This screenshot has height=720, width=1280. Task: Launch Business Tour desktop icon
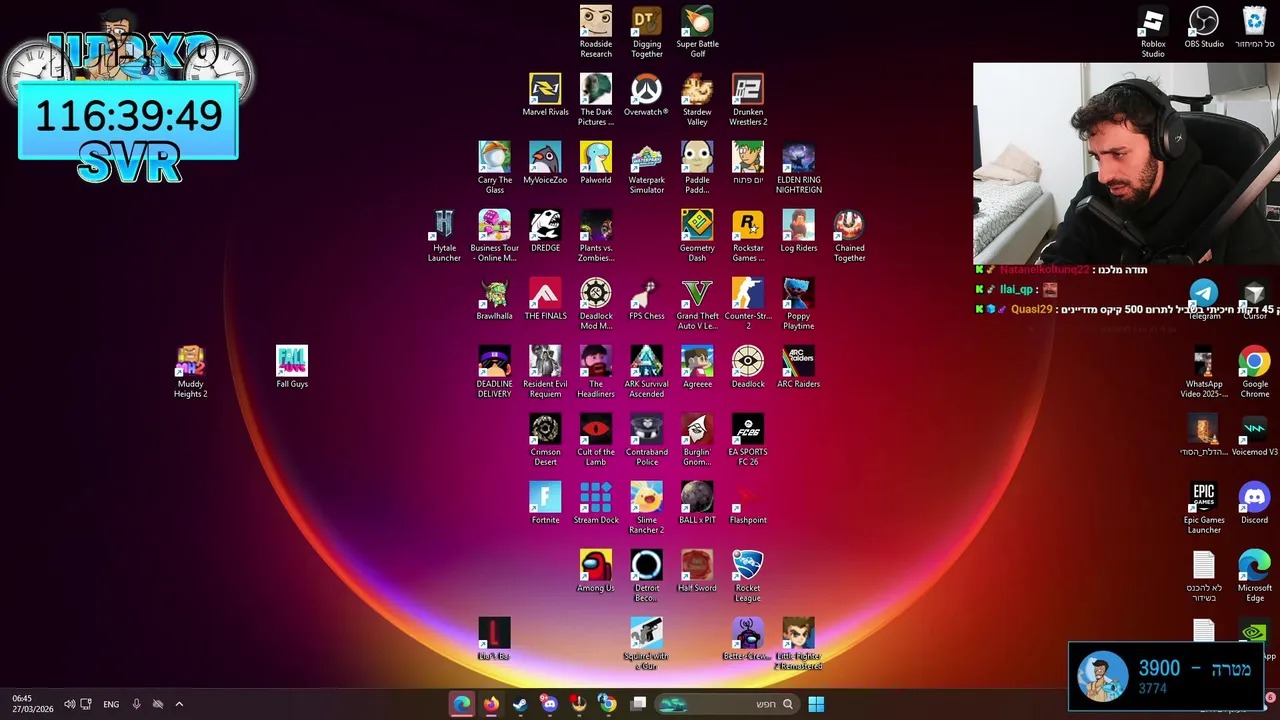pos(494,236)
